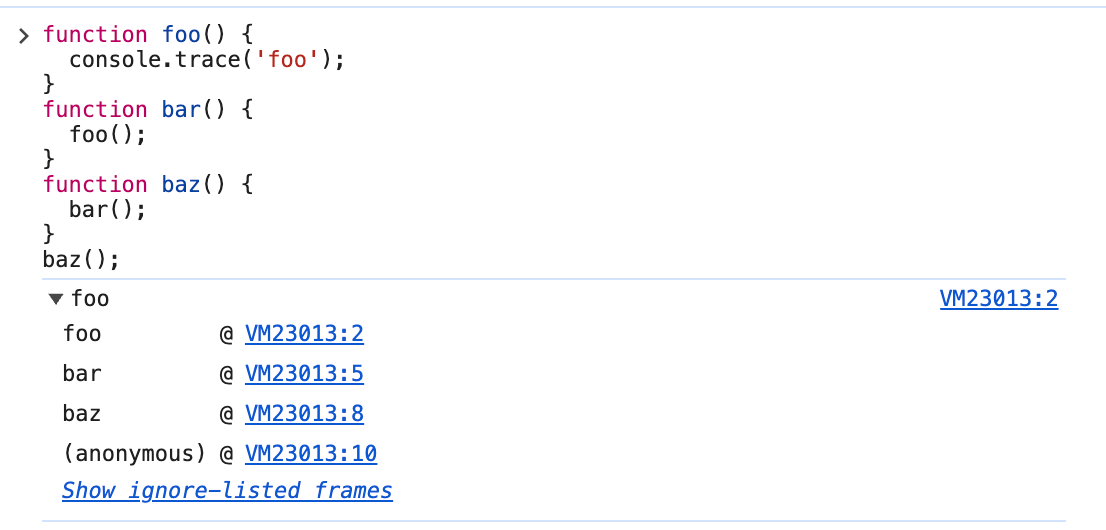Click the console input prompt chevron
Screen dimensions: 1106x530
pos(24,36)
